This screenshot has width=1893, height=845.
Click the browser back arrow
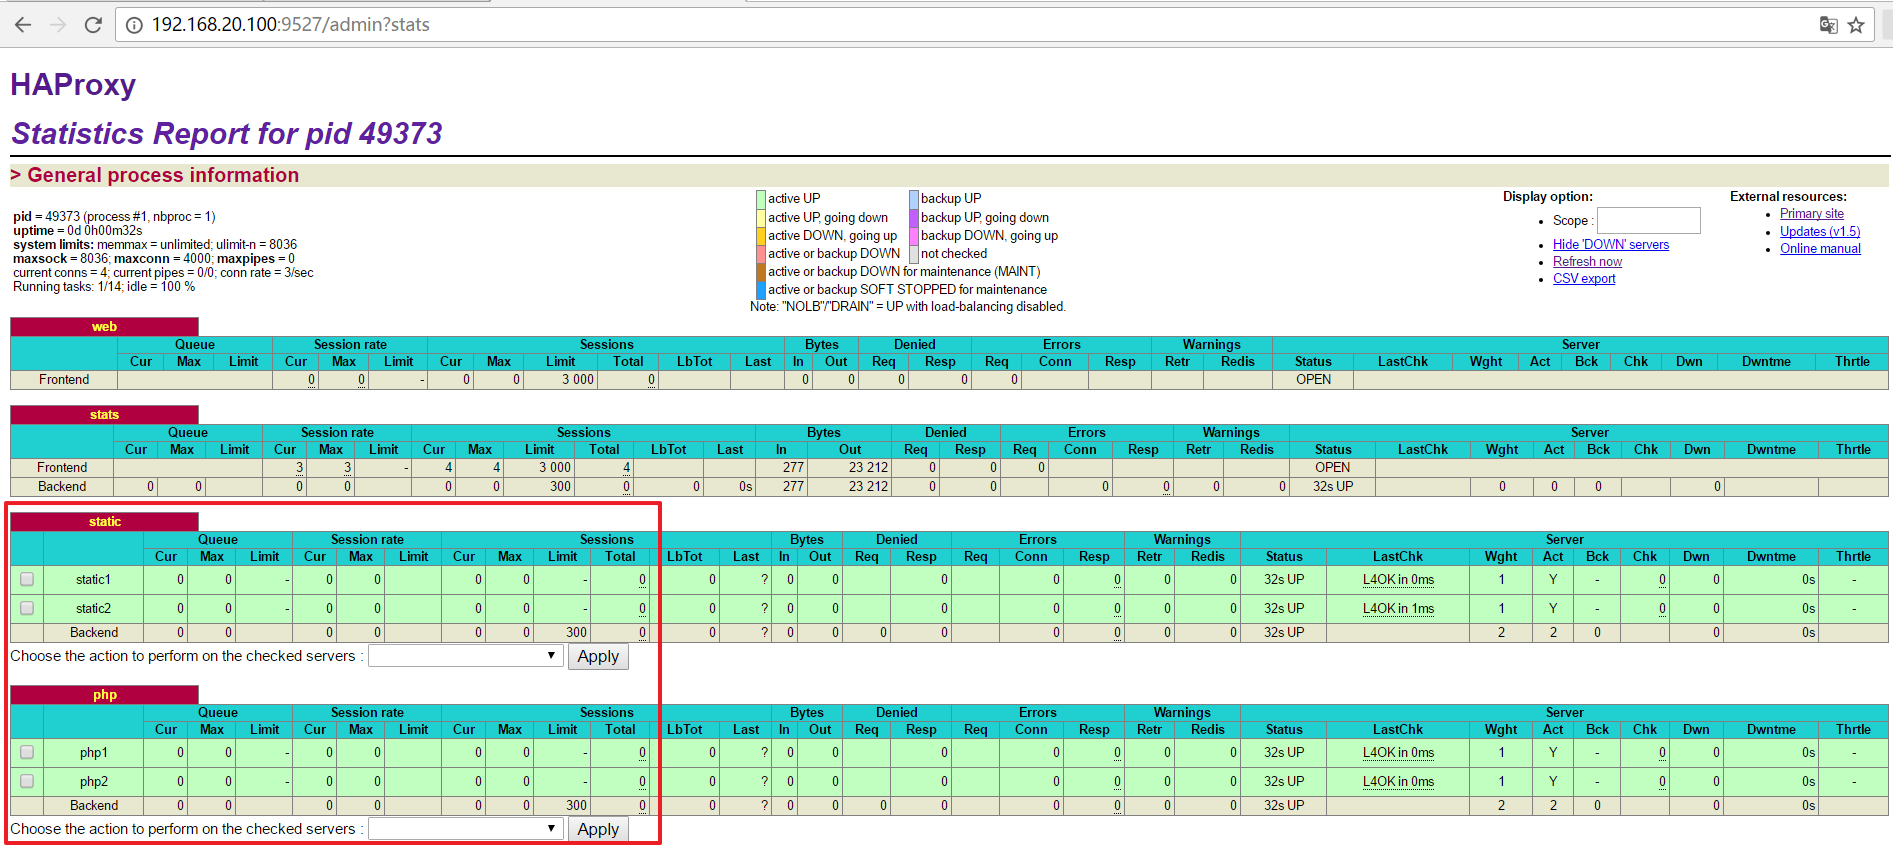coord(23,25)
